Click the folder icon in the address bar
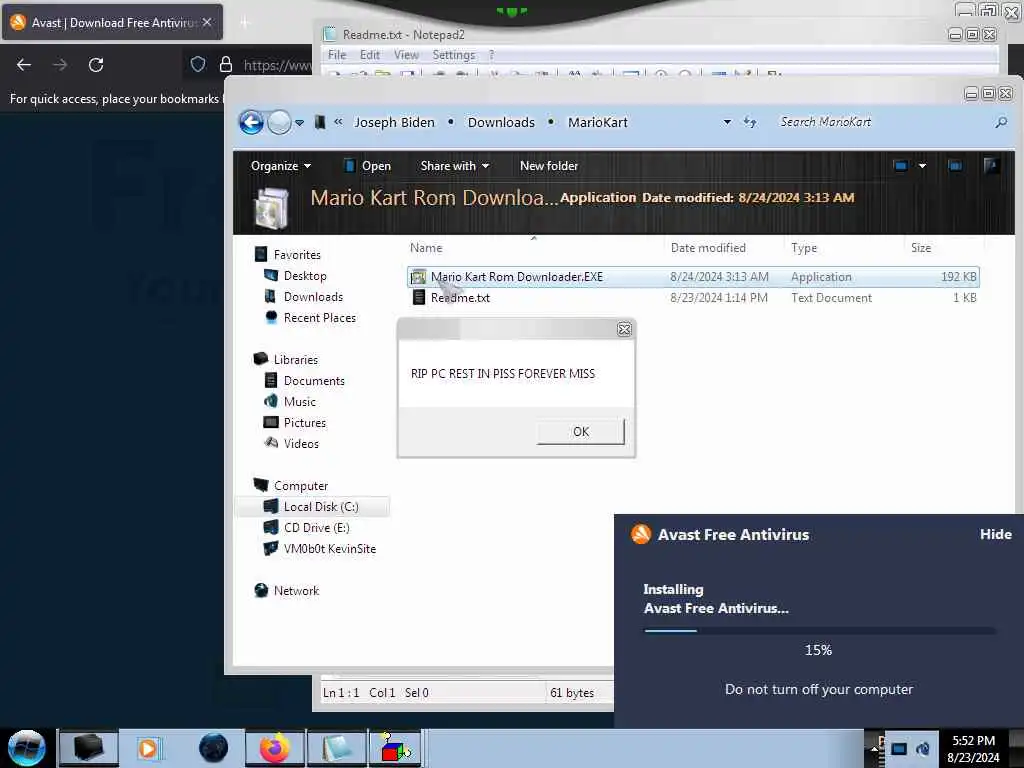 (x=320, y=122)
